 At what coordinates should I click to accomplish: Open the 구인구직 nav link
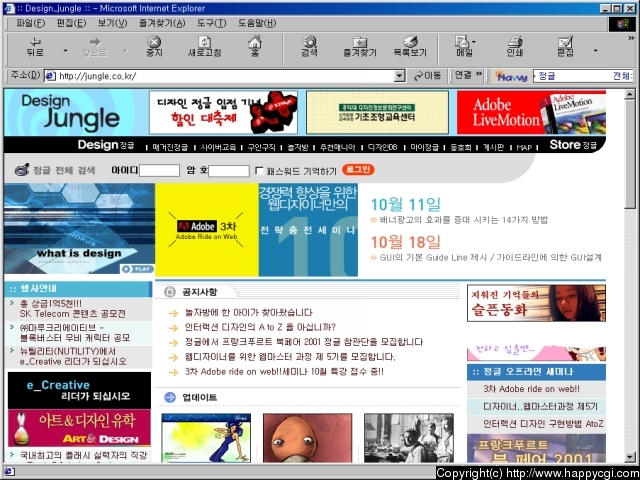click(x=261, y=147)
